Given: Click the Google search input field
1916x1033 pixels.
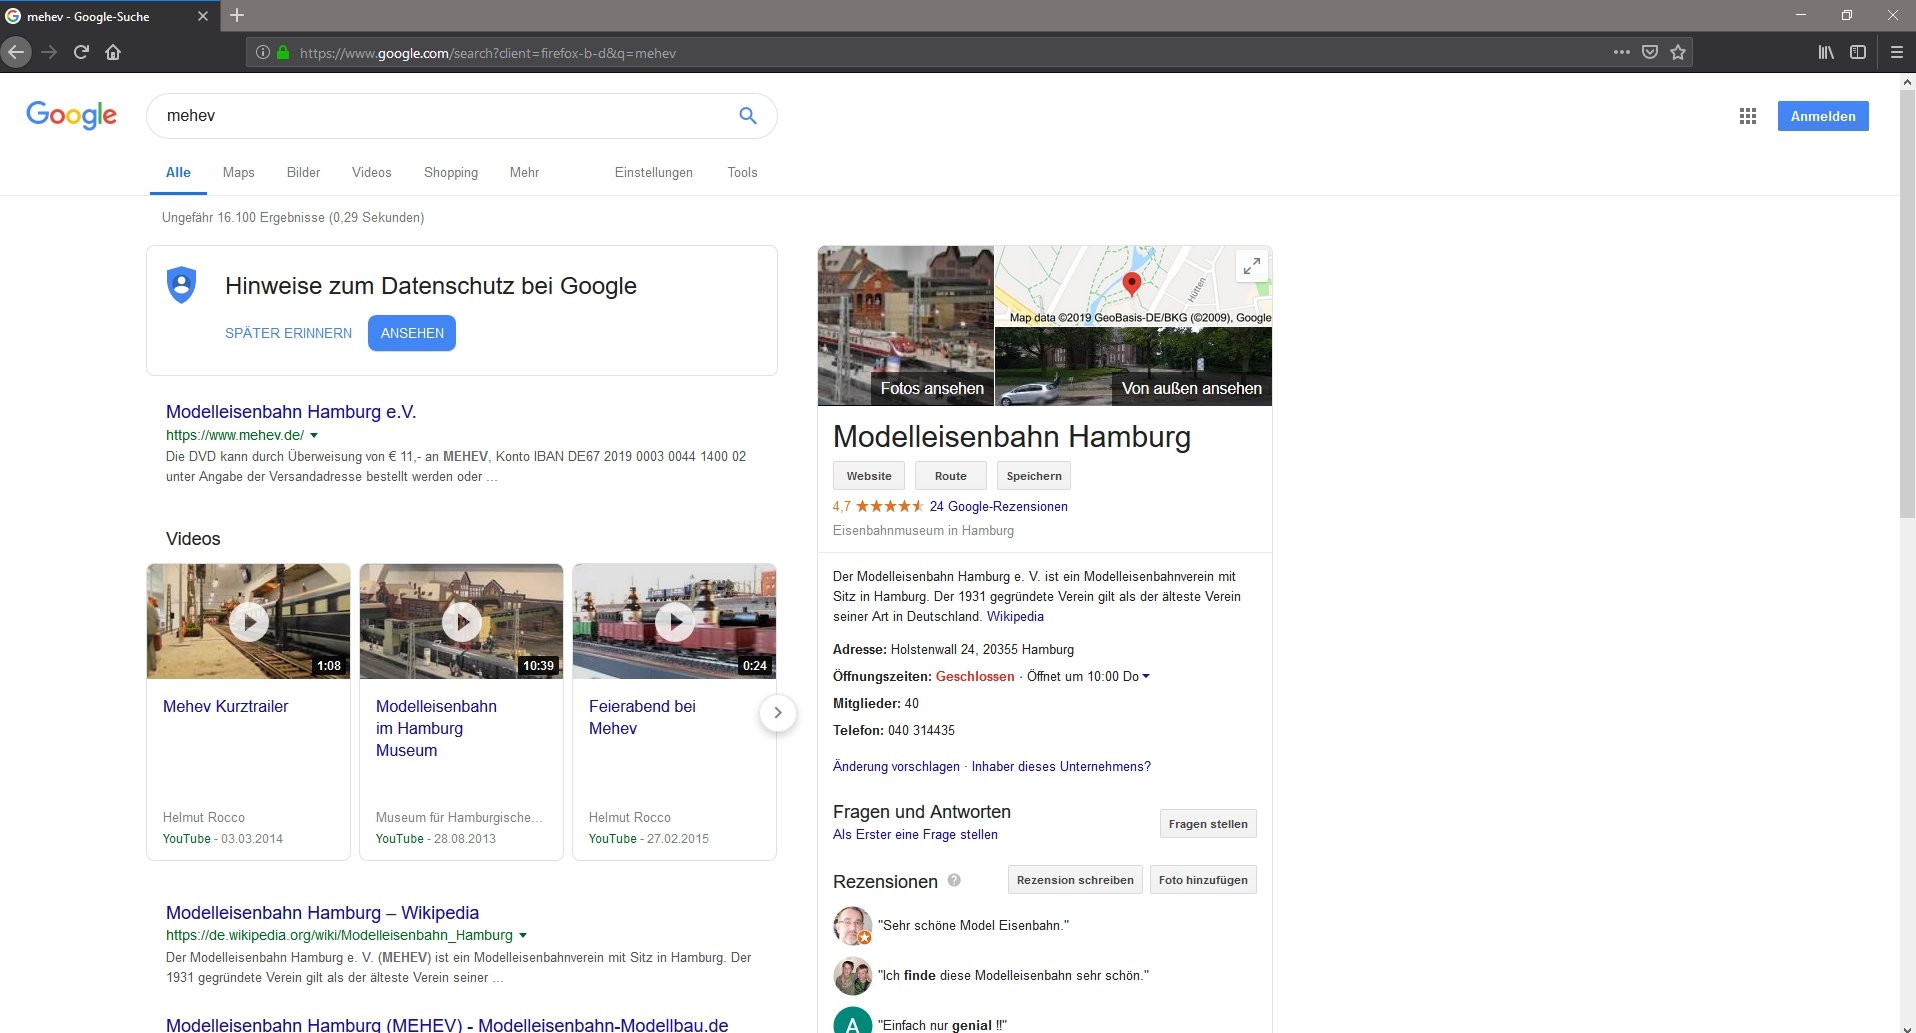Looking at the screenshot, I should coord(440,116).
